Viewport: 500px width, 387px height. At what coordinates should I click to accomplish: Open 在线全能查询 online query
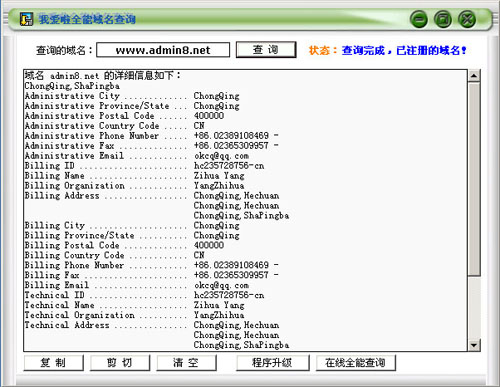[x=356, y=363]
